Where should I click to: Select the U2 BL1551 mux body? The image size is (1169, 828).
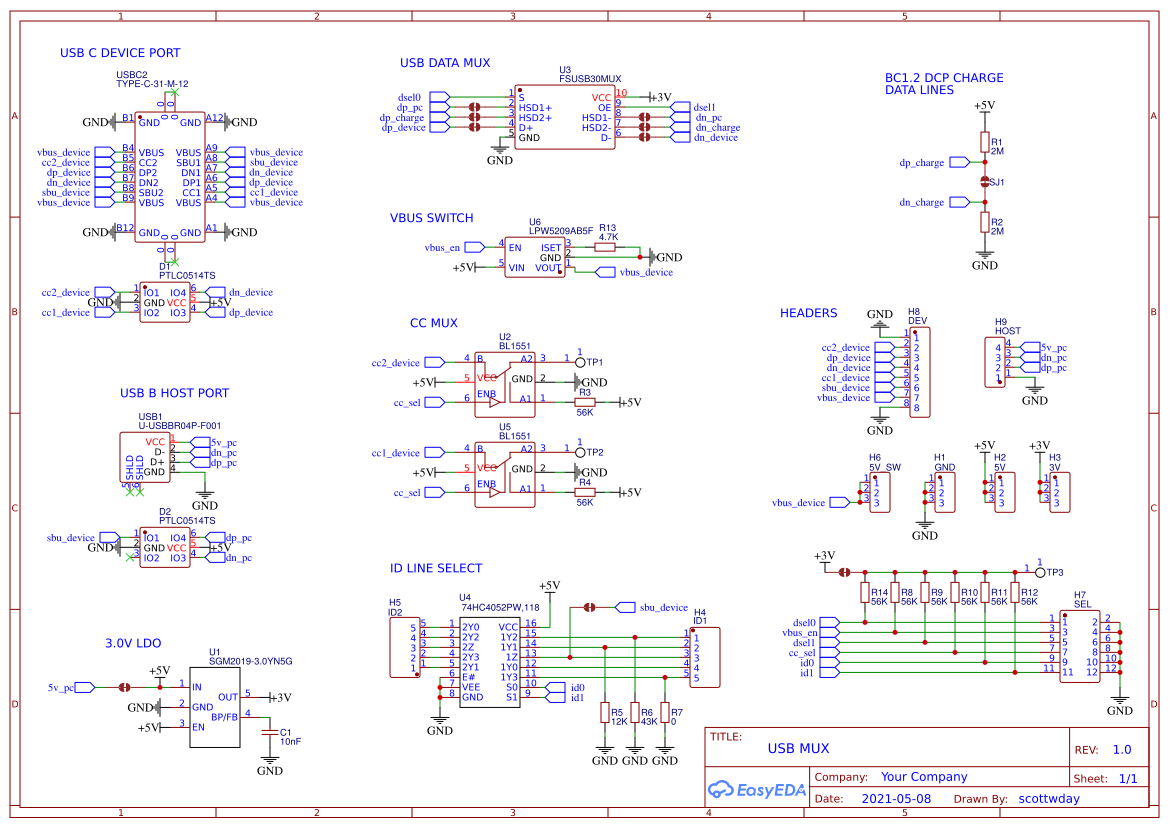(x=505, y=384)
